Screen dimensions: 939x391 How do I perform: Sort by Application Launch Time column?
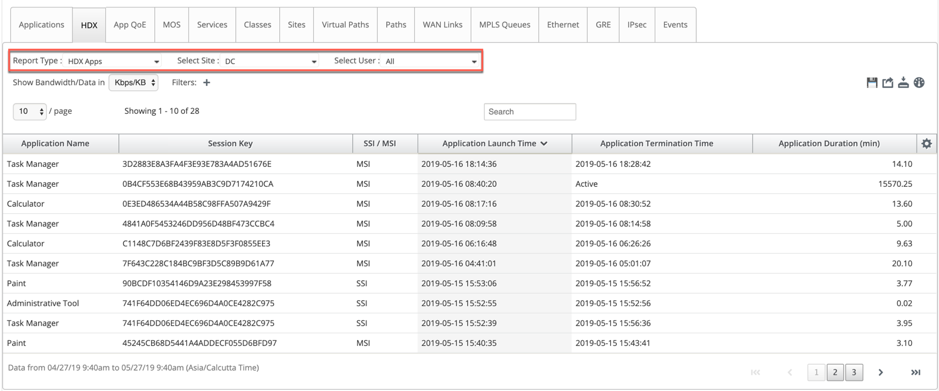tap(495, 144)
